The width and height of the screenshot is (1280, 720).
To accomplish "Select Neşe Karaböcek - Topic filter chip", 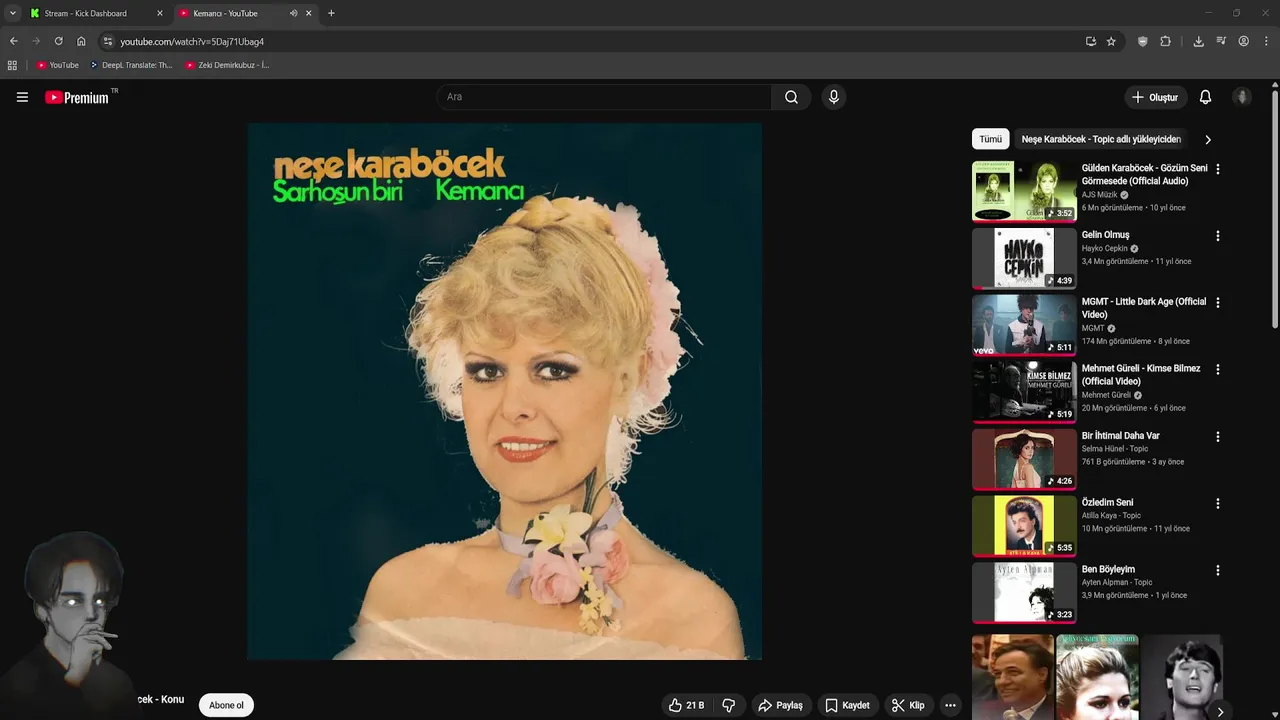I will pyautogui.click(x=1101, y=139).
